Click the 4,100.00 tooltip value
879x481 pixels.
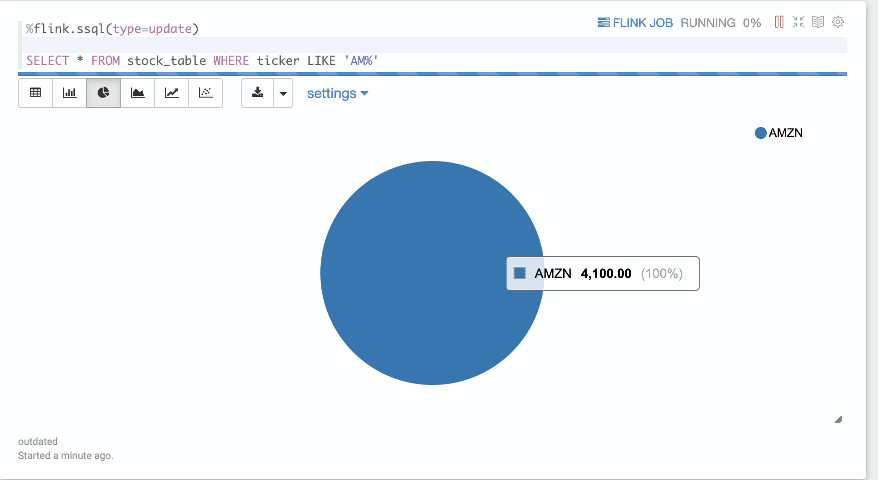pyautogui.click(x=606, y=274)
